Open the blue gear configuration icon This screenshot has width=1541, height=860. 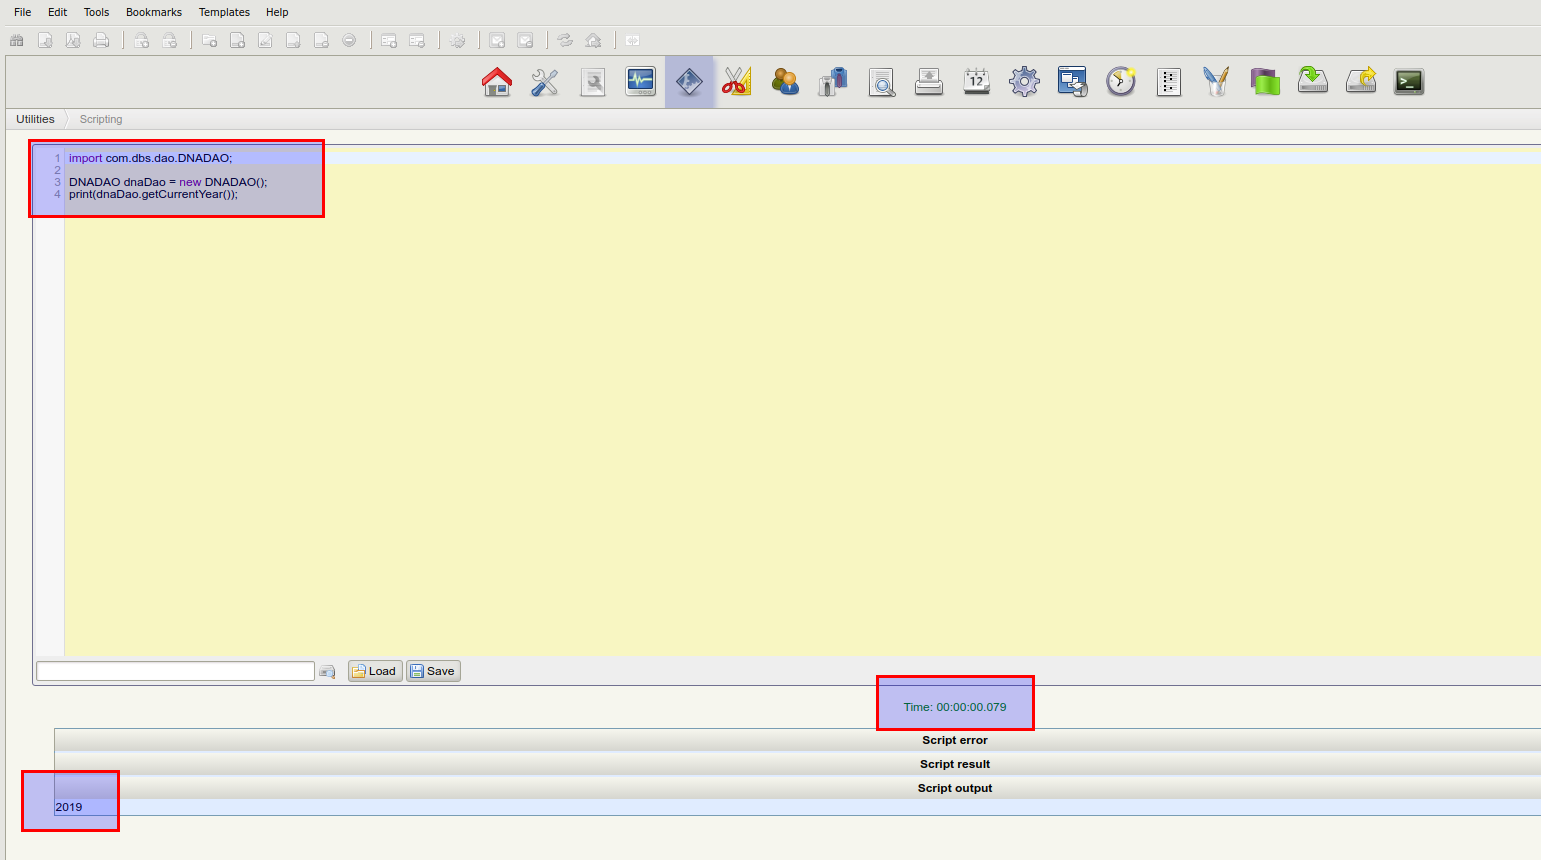[1024, 82]
